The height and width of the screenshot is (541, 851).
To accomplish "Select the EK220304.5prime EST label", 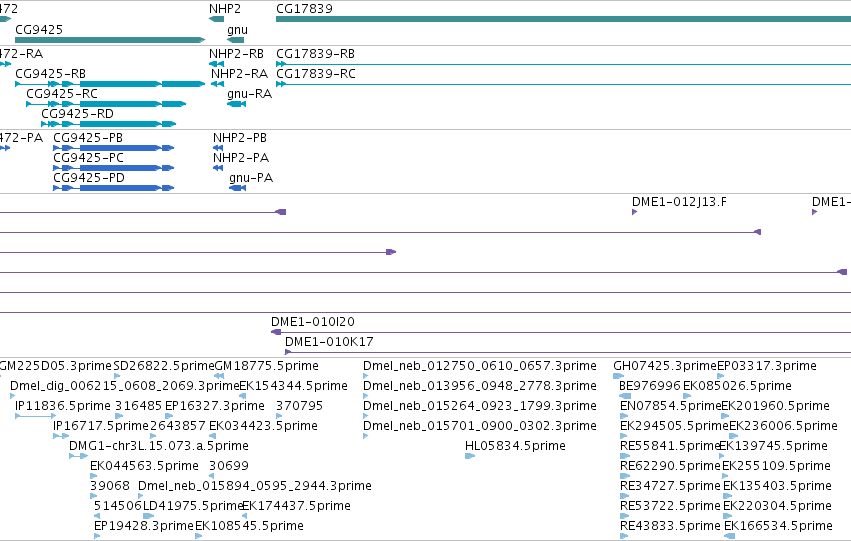I will coord(777,506).
